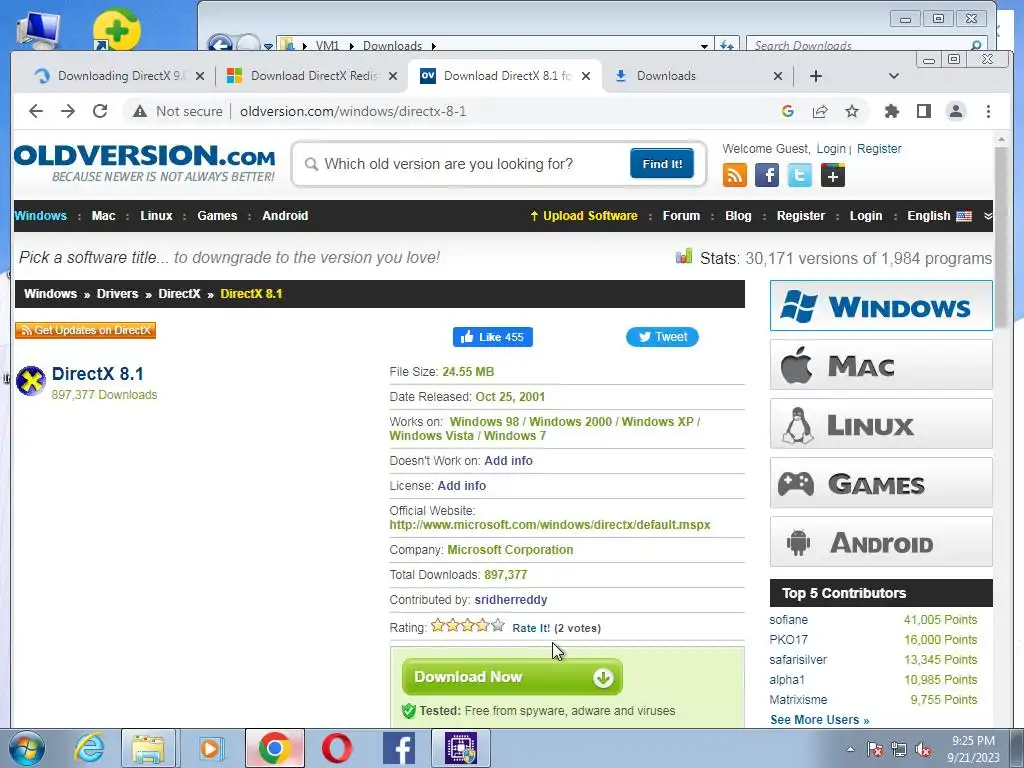This screenshot has width=1024, height=768.
Task: Open Facebook shortcut in taskbar
Action: click(399, 748)
